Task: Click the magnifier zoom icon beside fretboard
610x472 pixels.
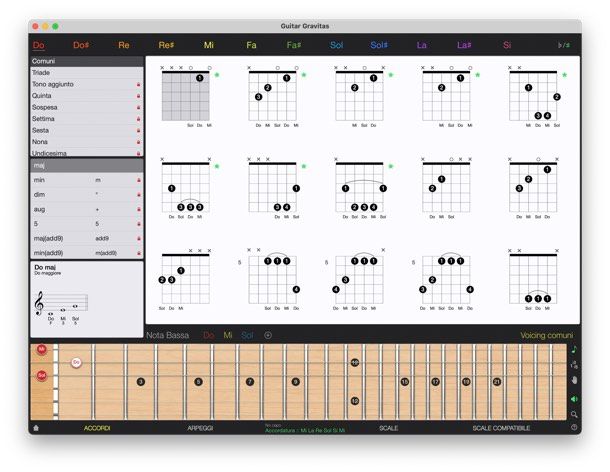Action: 574,414
